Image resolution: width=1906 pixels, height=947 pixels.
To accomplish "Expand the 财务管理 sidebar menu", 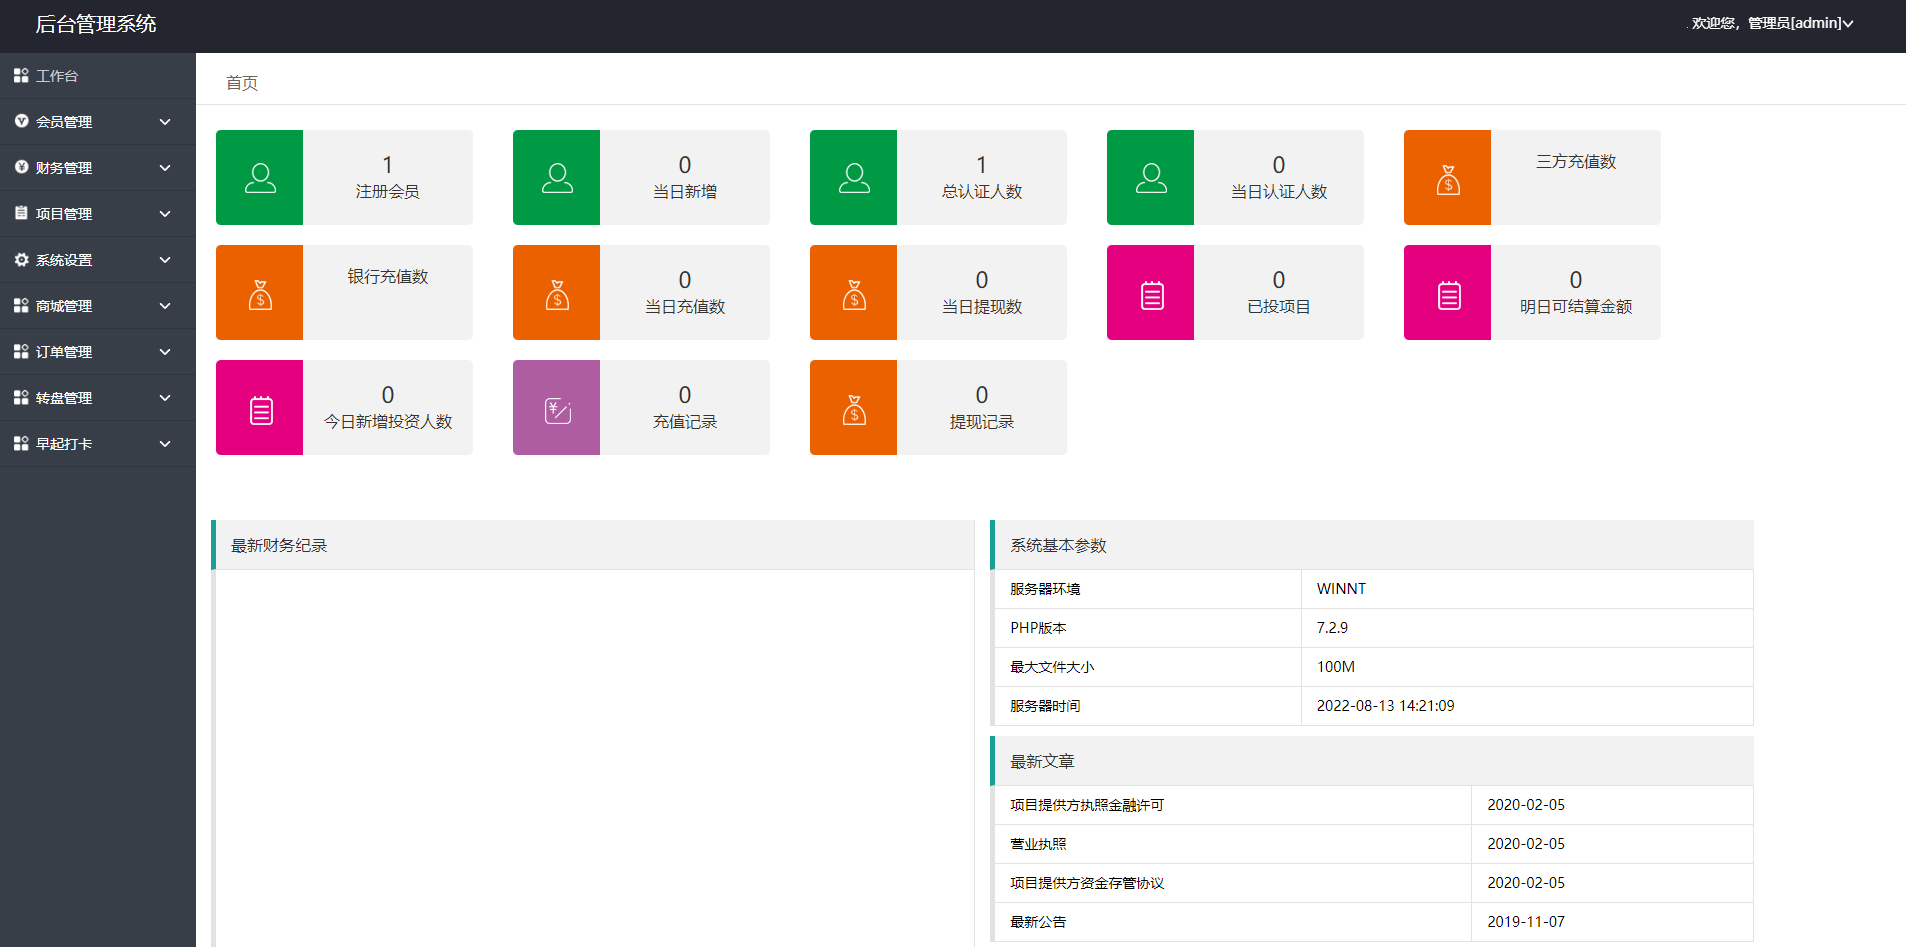I will [x=97, y=168].
